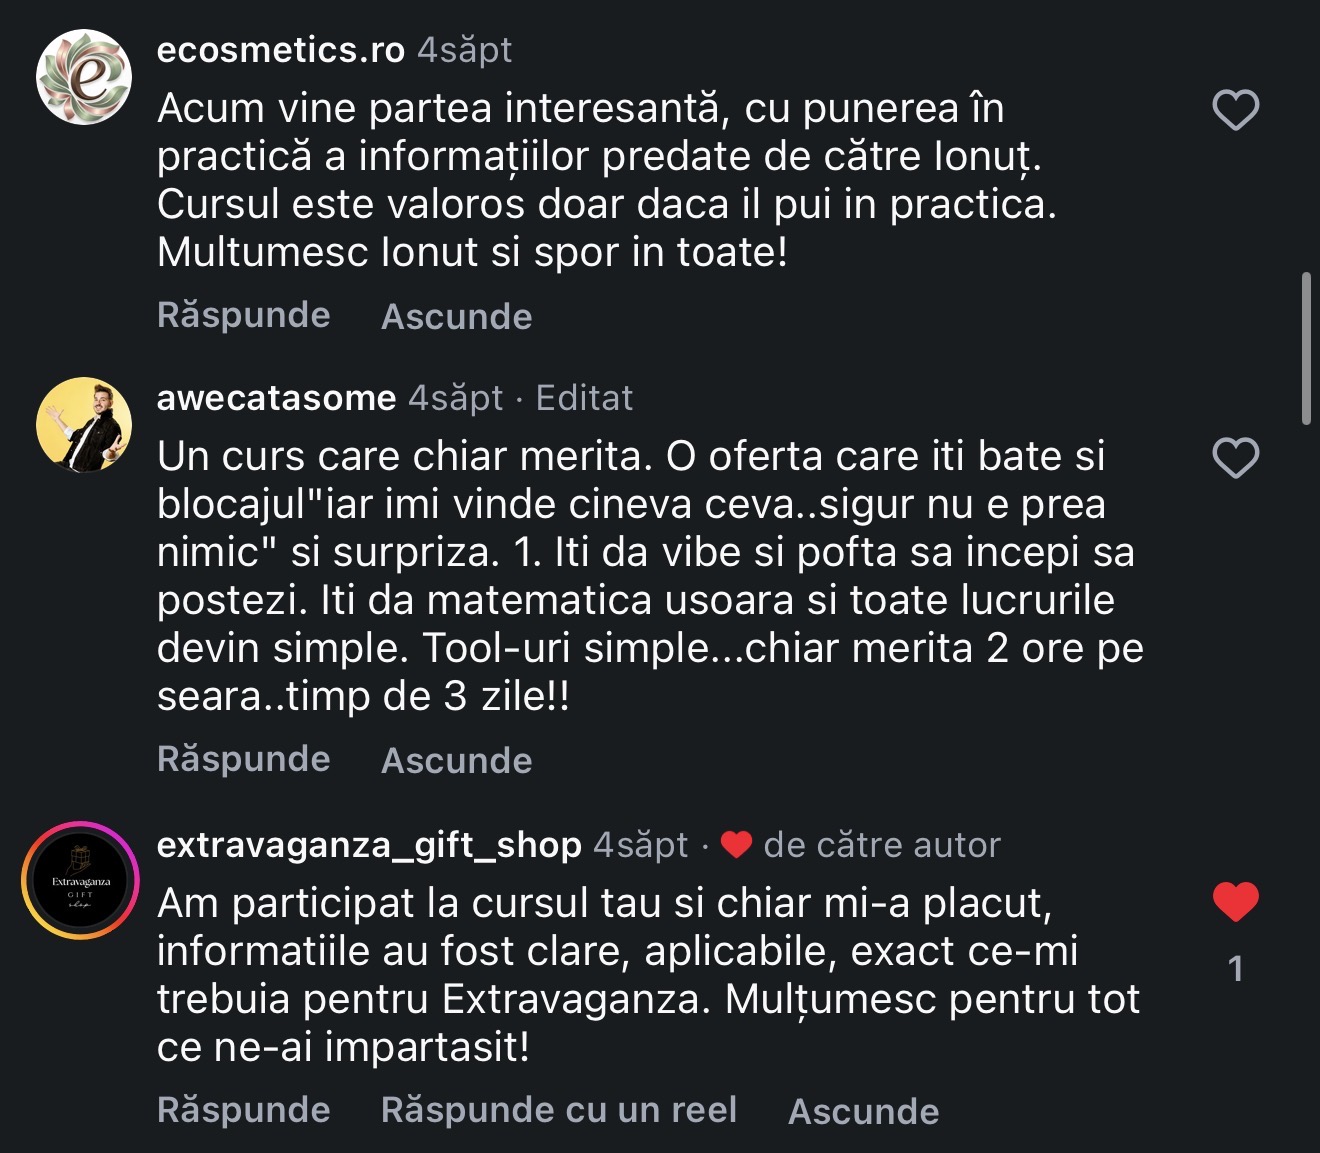
Task: Reply to extravaganza_gift_shop comment via Răspunde
Action: click(x=244, y=1110)
